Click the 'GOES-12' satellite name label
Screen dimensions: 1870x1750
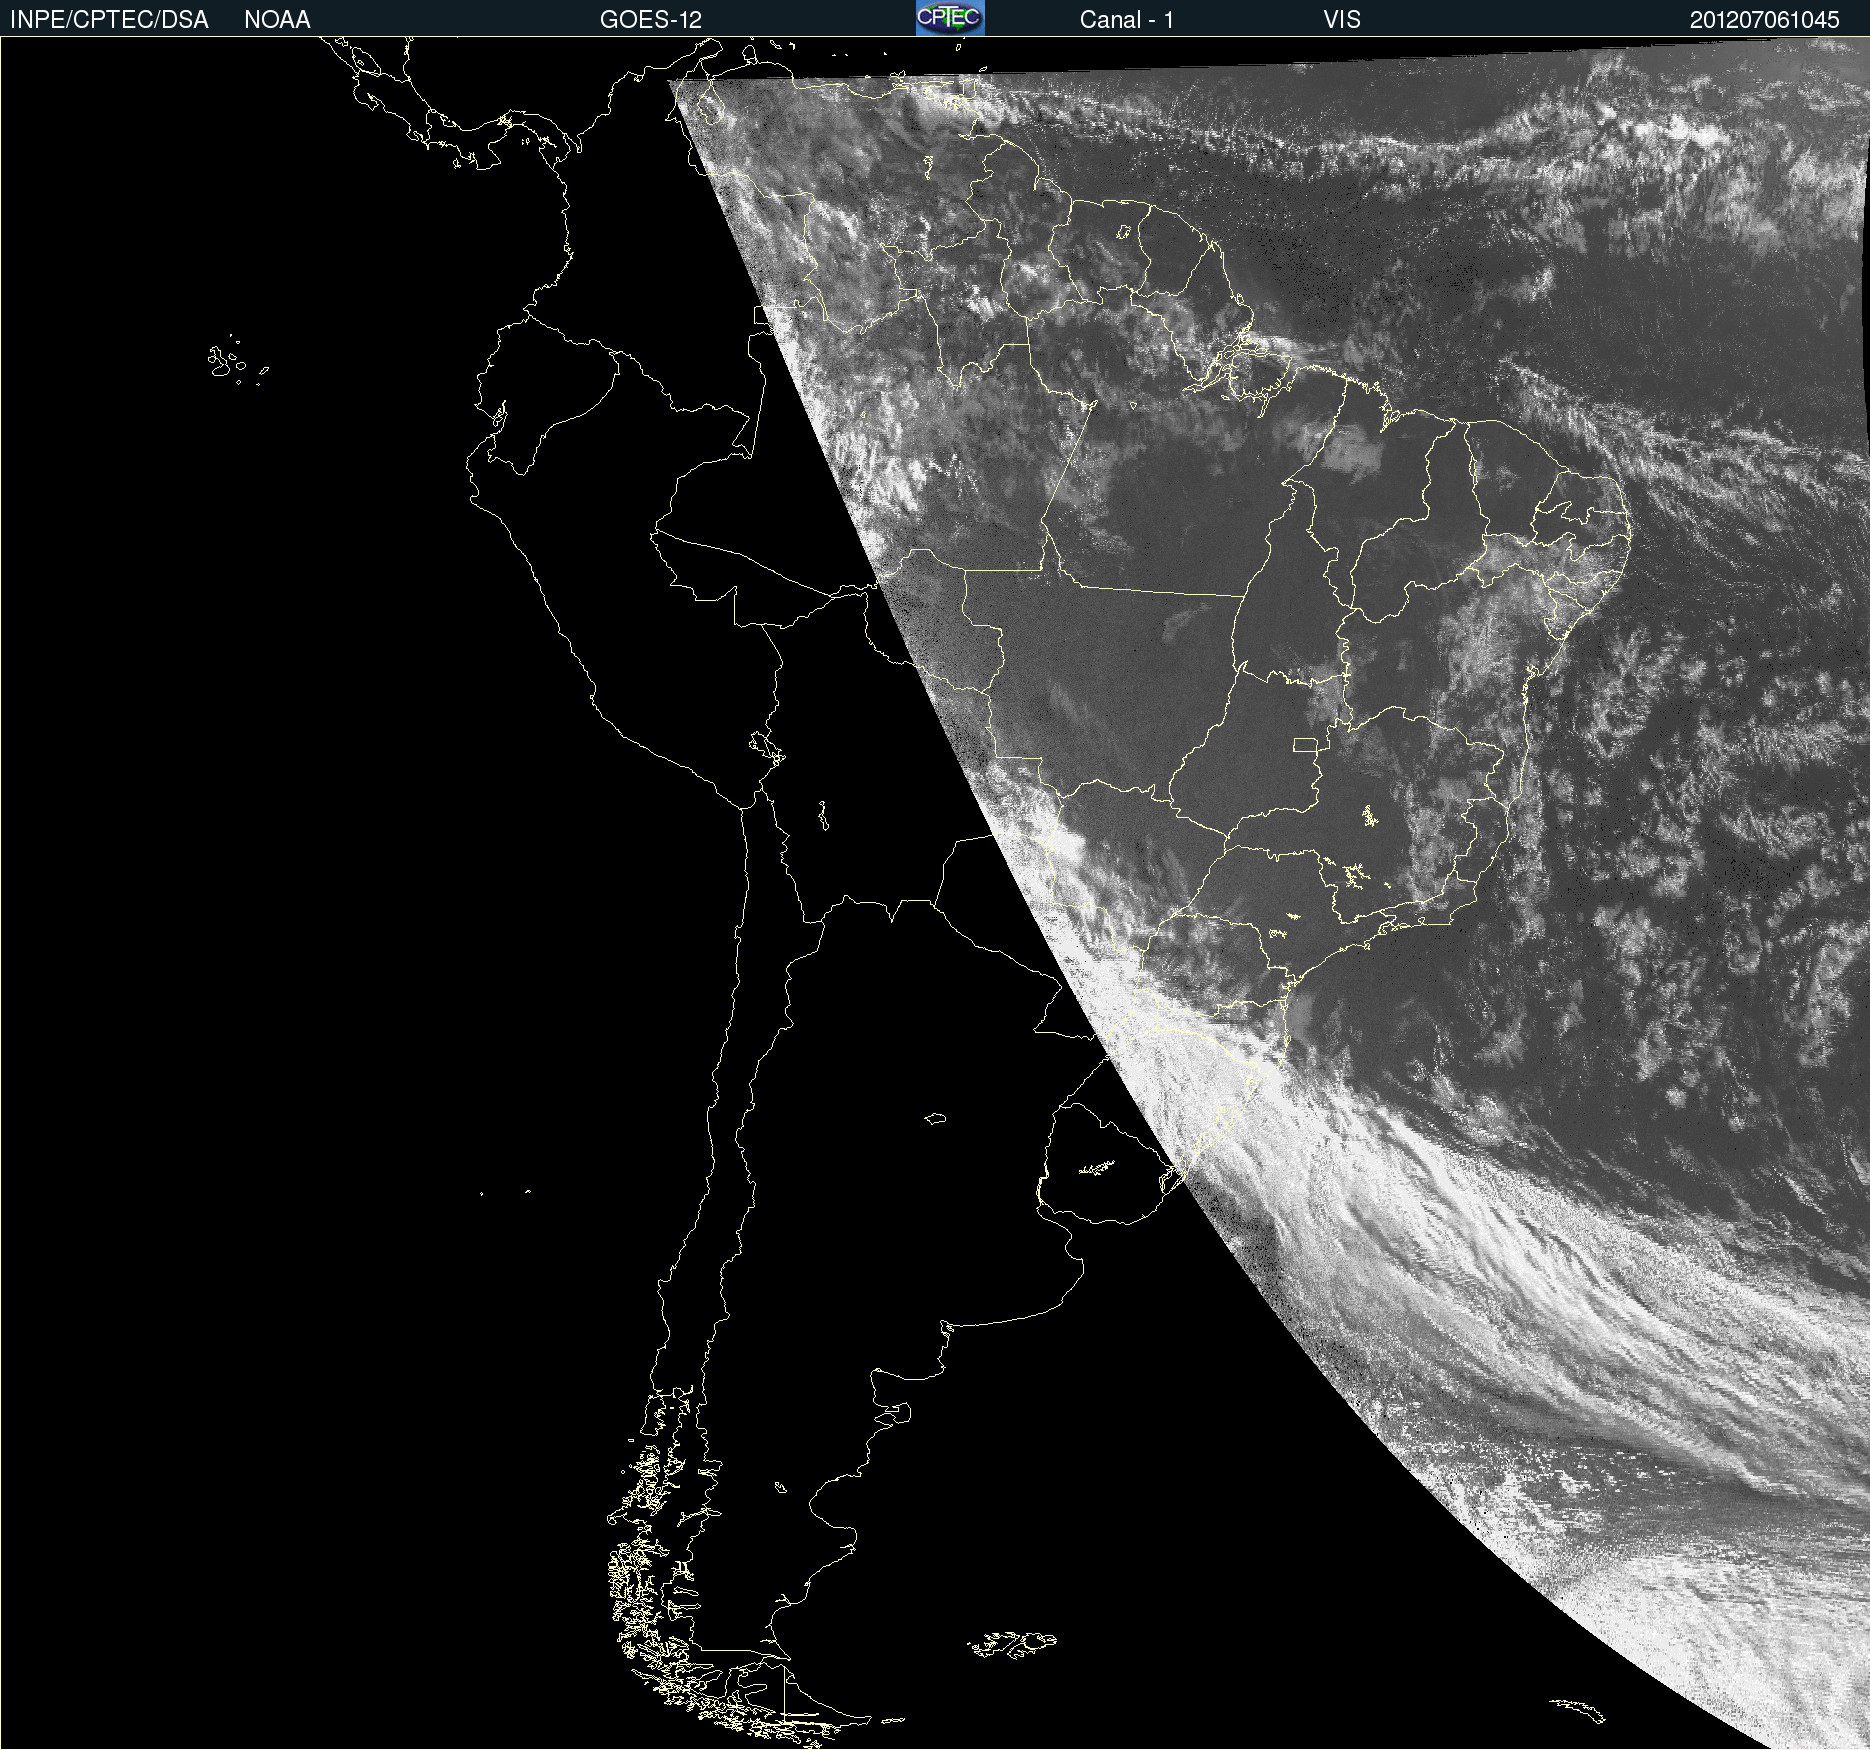(x=651, y=20)
